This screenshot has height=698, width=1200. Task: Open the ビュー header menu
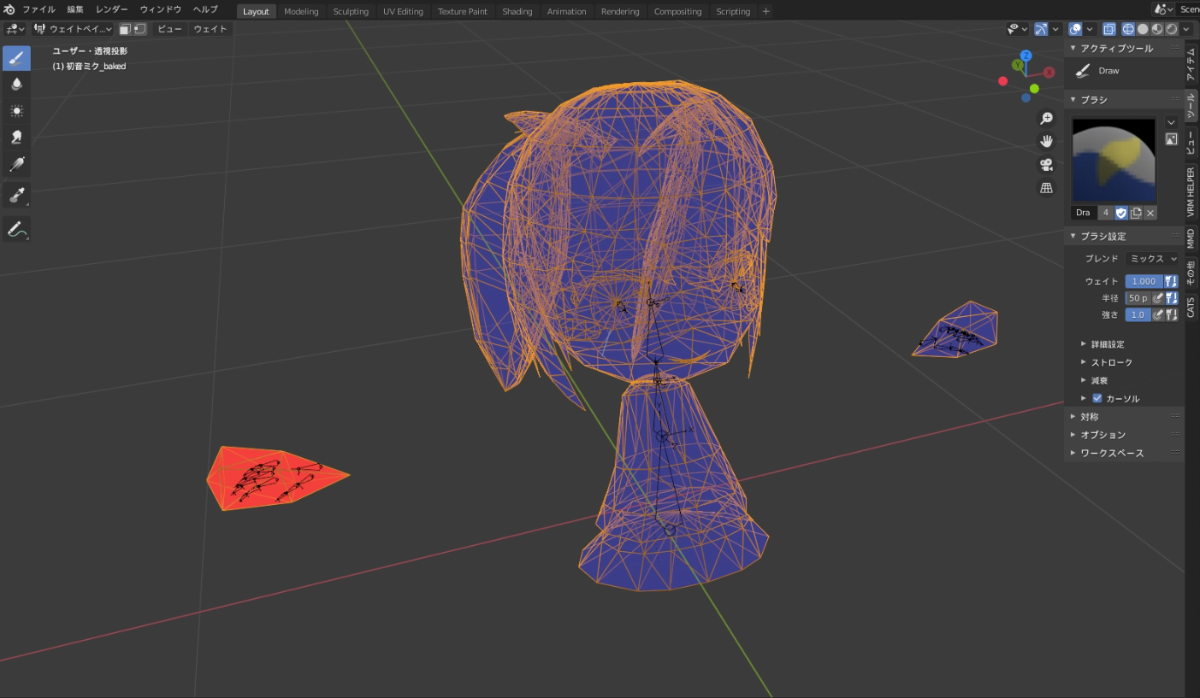[x=169, y=29]
